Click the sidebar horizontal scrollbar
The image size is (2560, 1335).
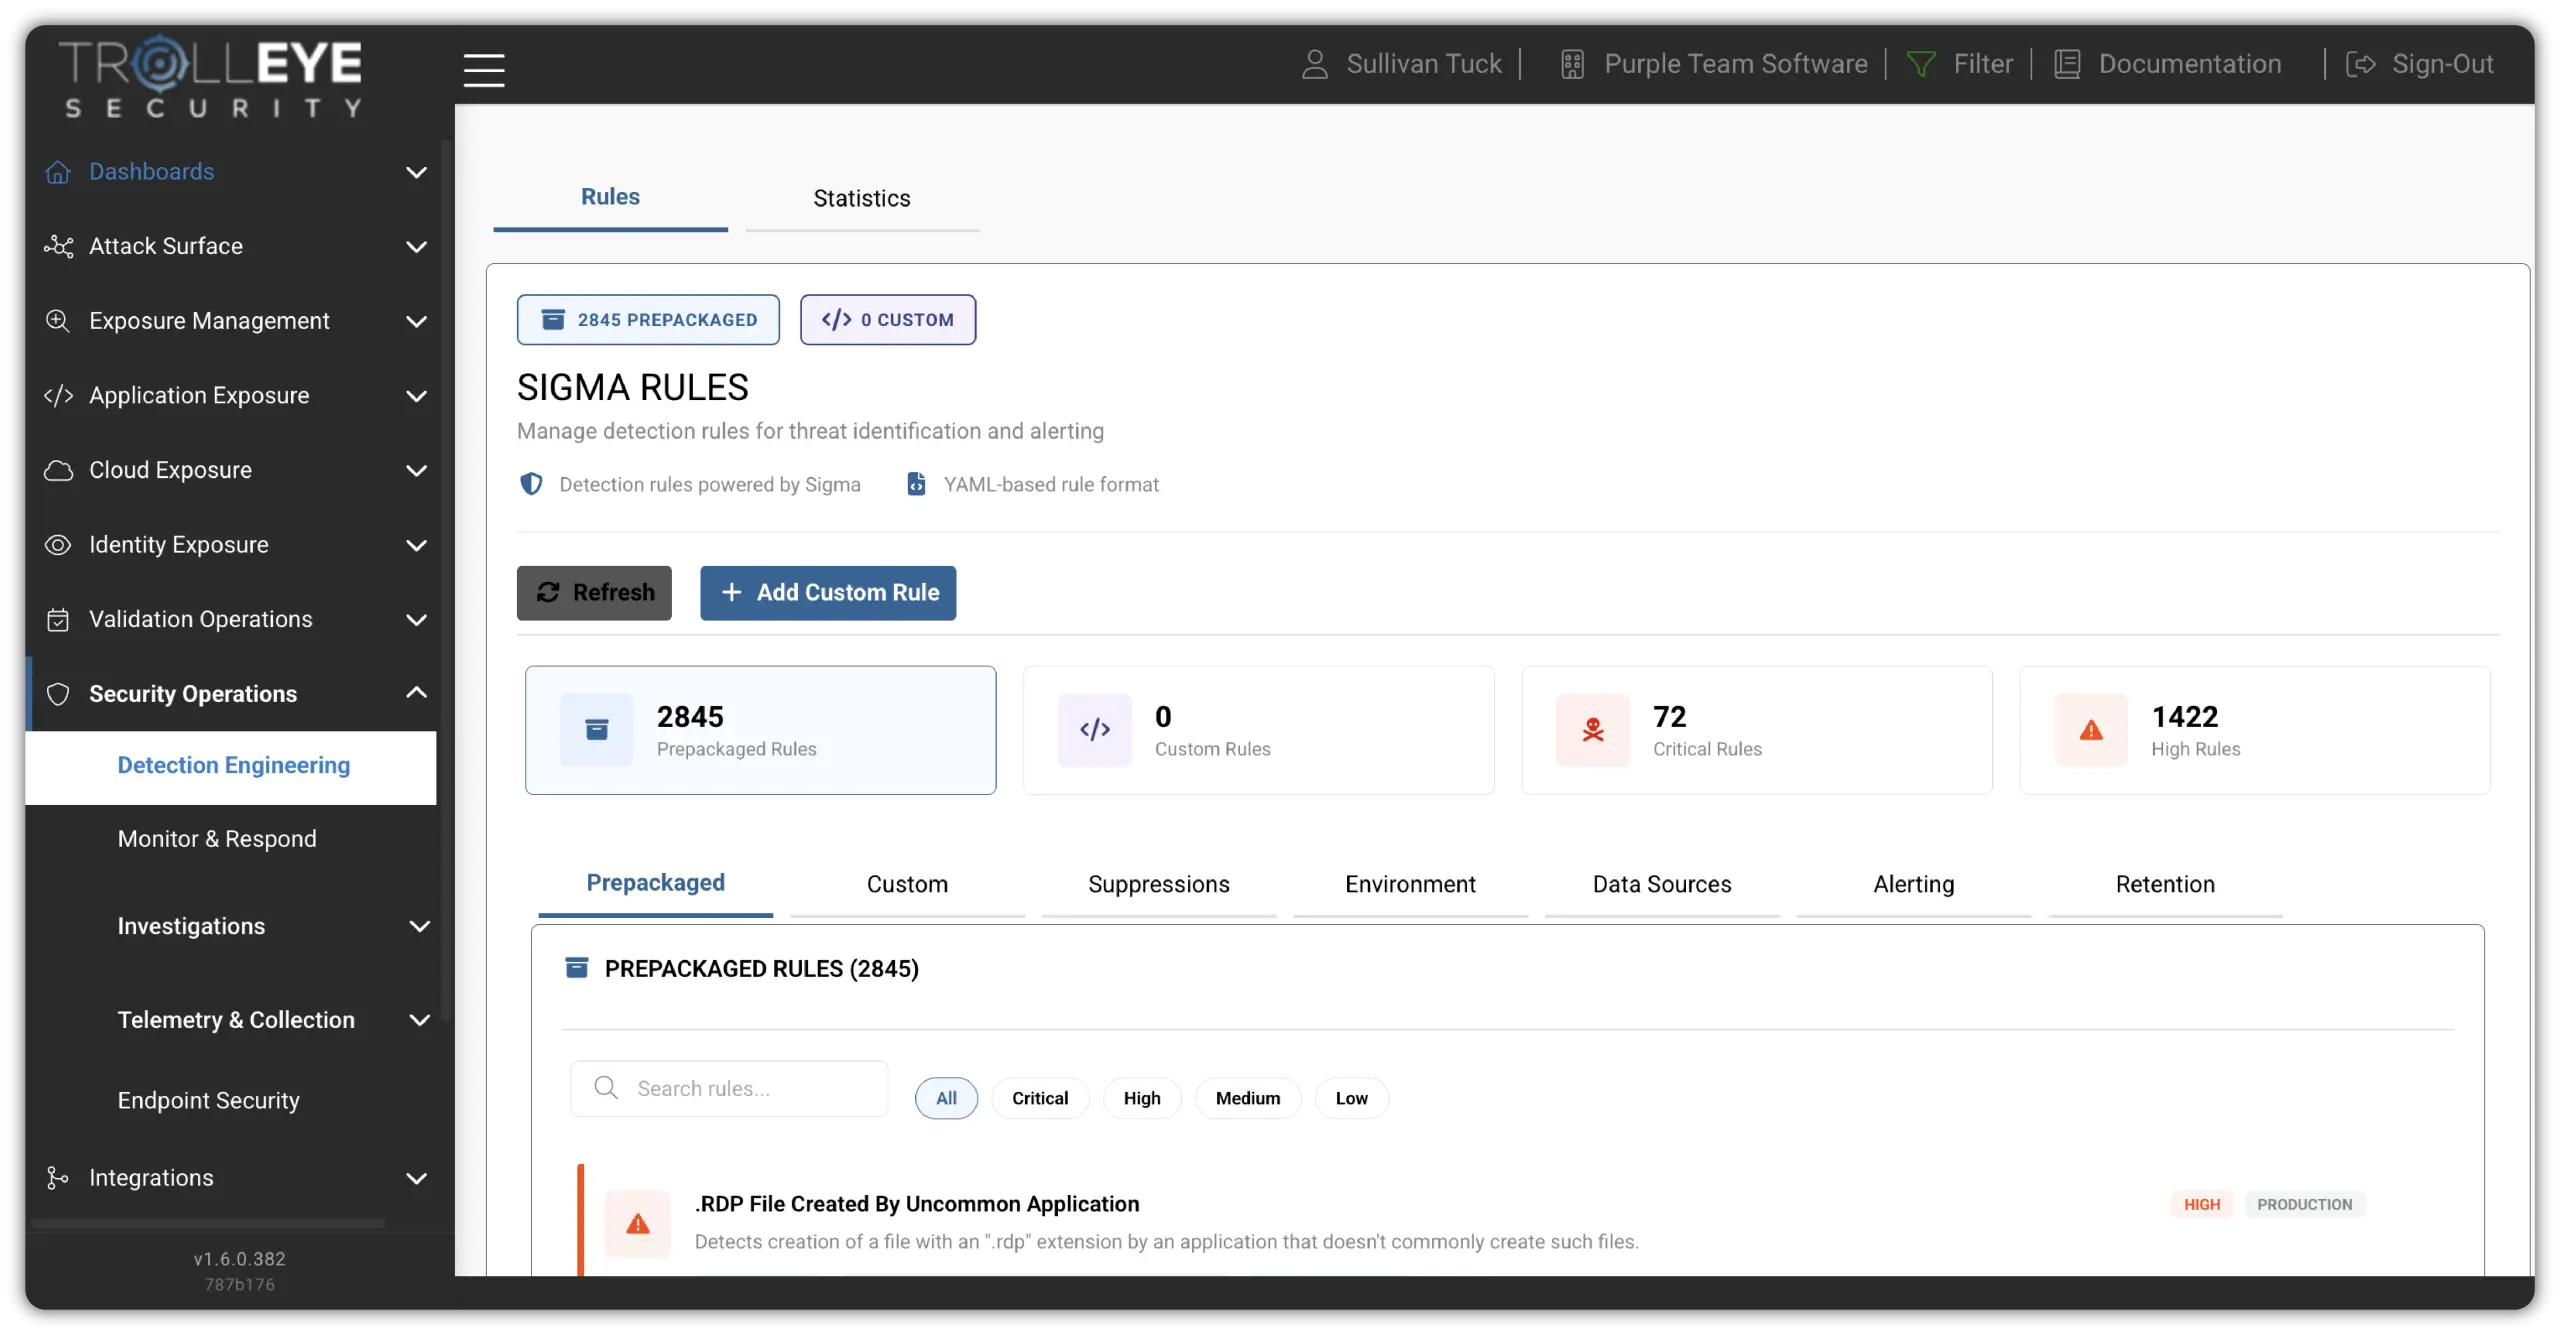click(x=208, y=1223)
